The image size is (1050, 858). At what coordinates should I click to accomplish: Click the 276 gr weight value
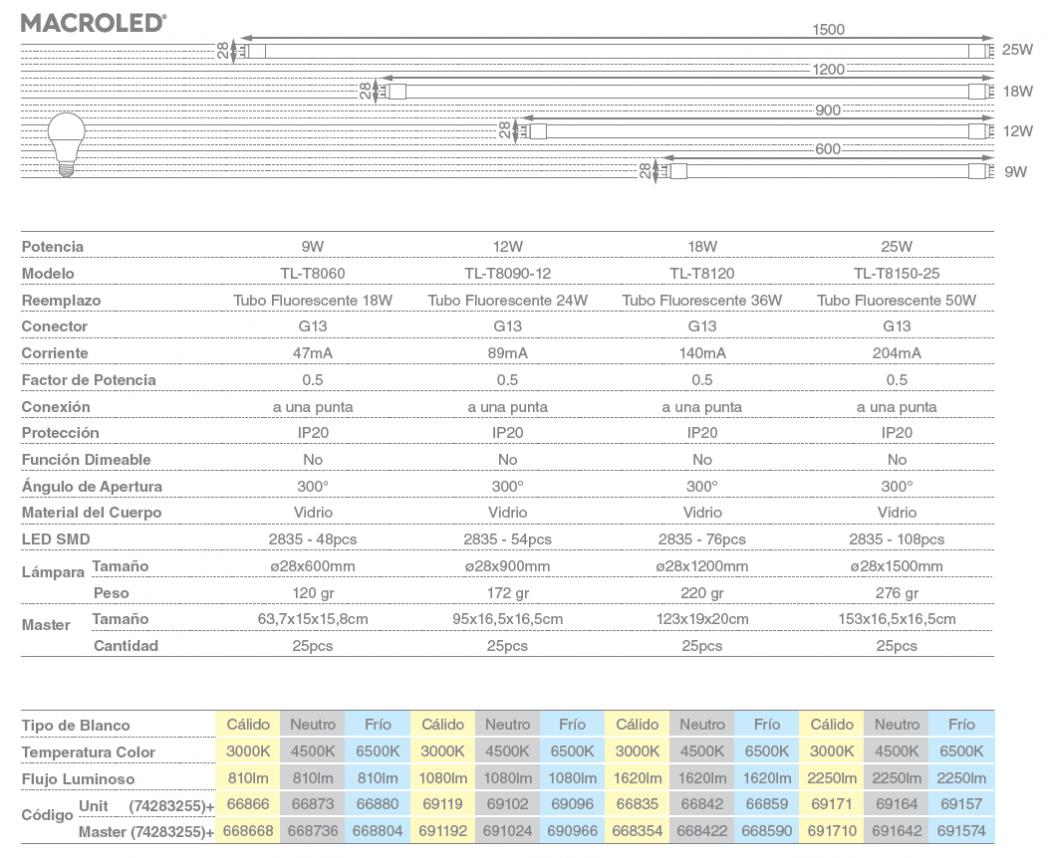point(897,593)
